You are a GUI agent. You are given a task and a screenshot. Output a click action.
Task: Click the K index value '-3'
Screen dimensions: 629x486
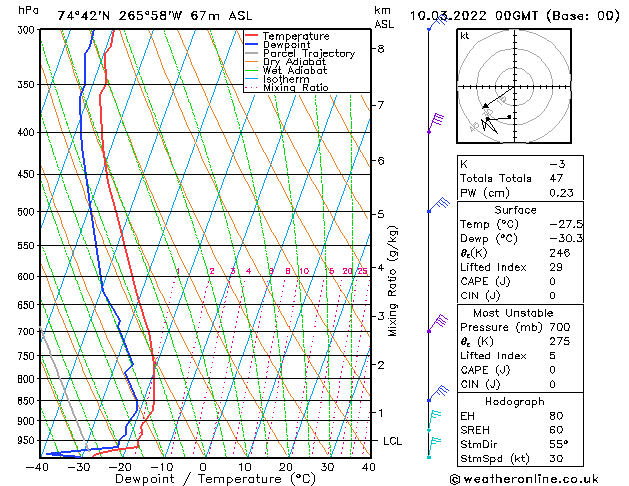coord(557,164)
